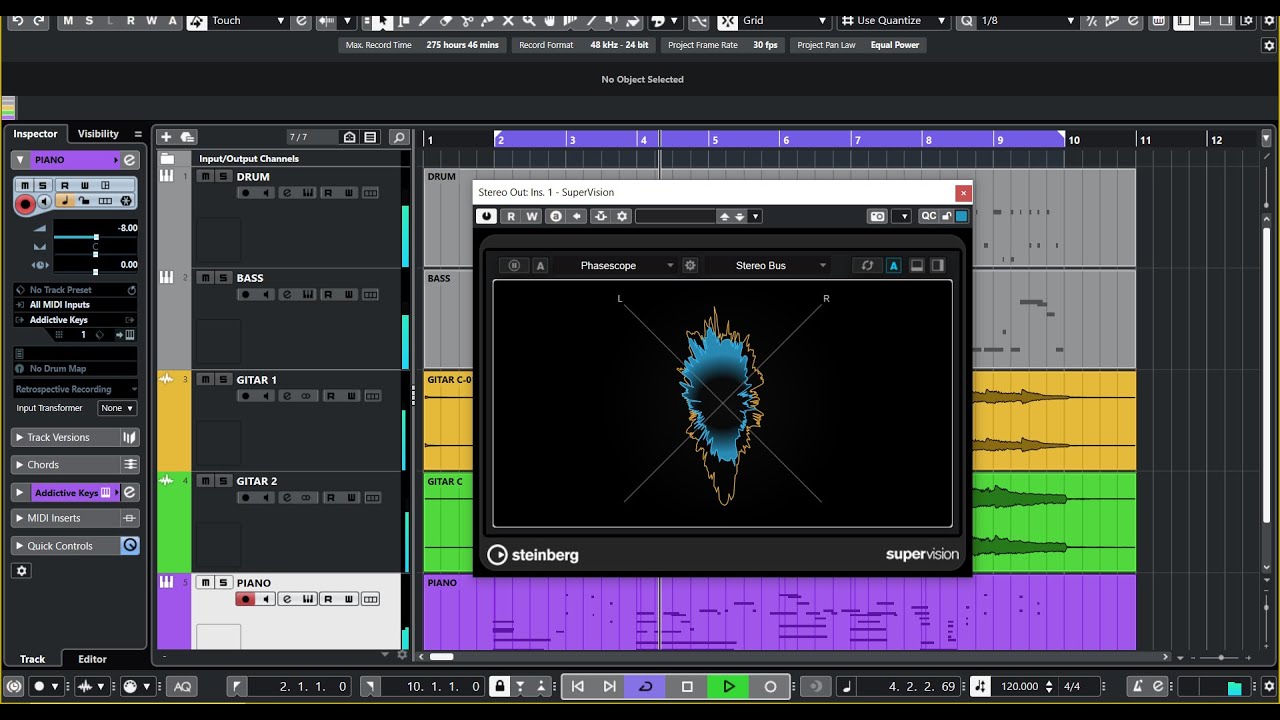Stop playback in transport bar
Image resolution: width=1280 pixels, height=720 pixels.
[687, 686]
